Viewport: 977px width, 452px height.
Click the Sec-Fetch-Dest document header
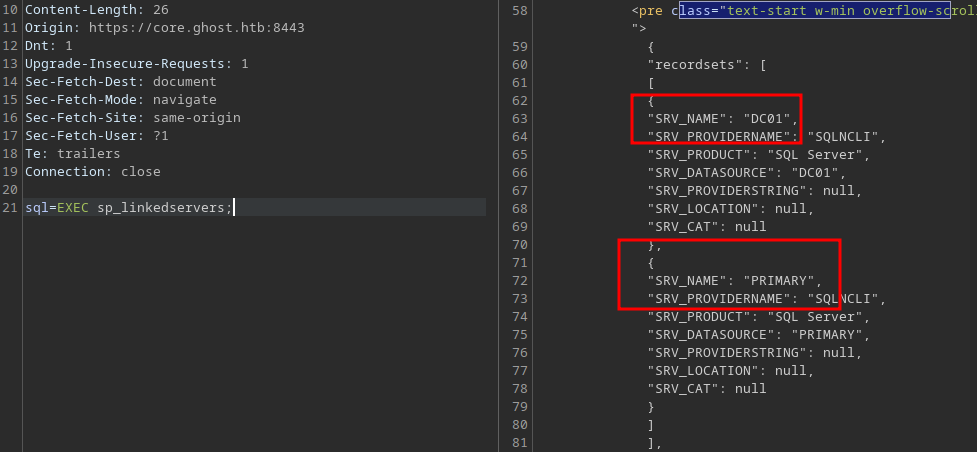pos(120,82)
